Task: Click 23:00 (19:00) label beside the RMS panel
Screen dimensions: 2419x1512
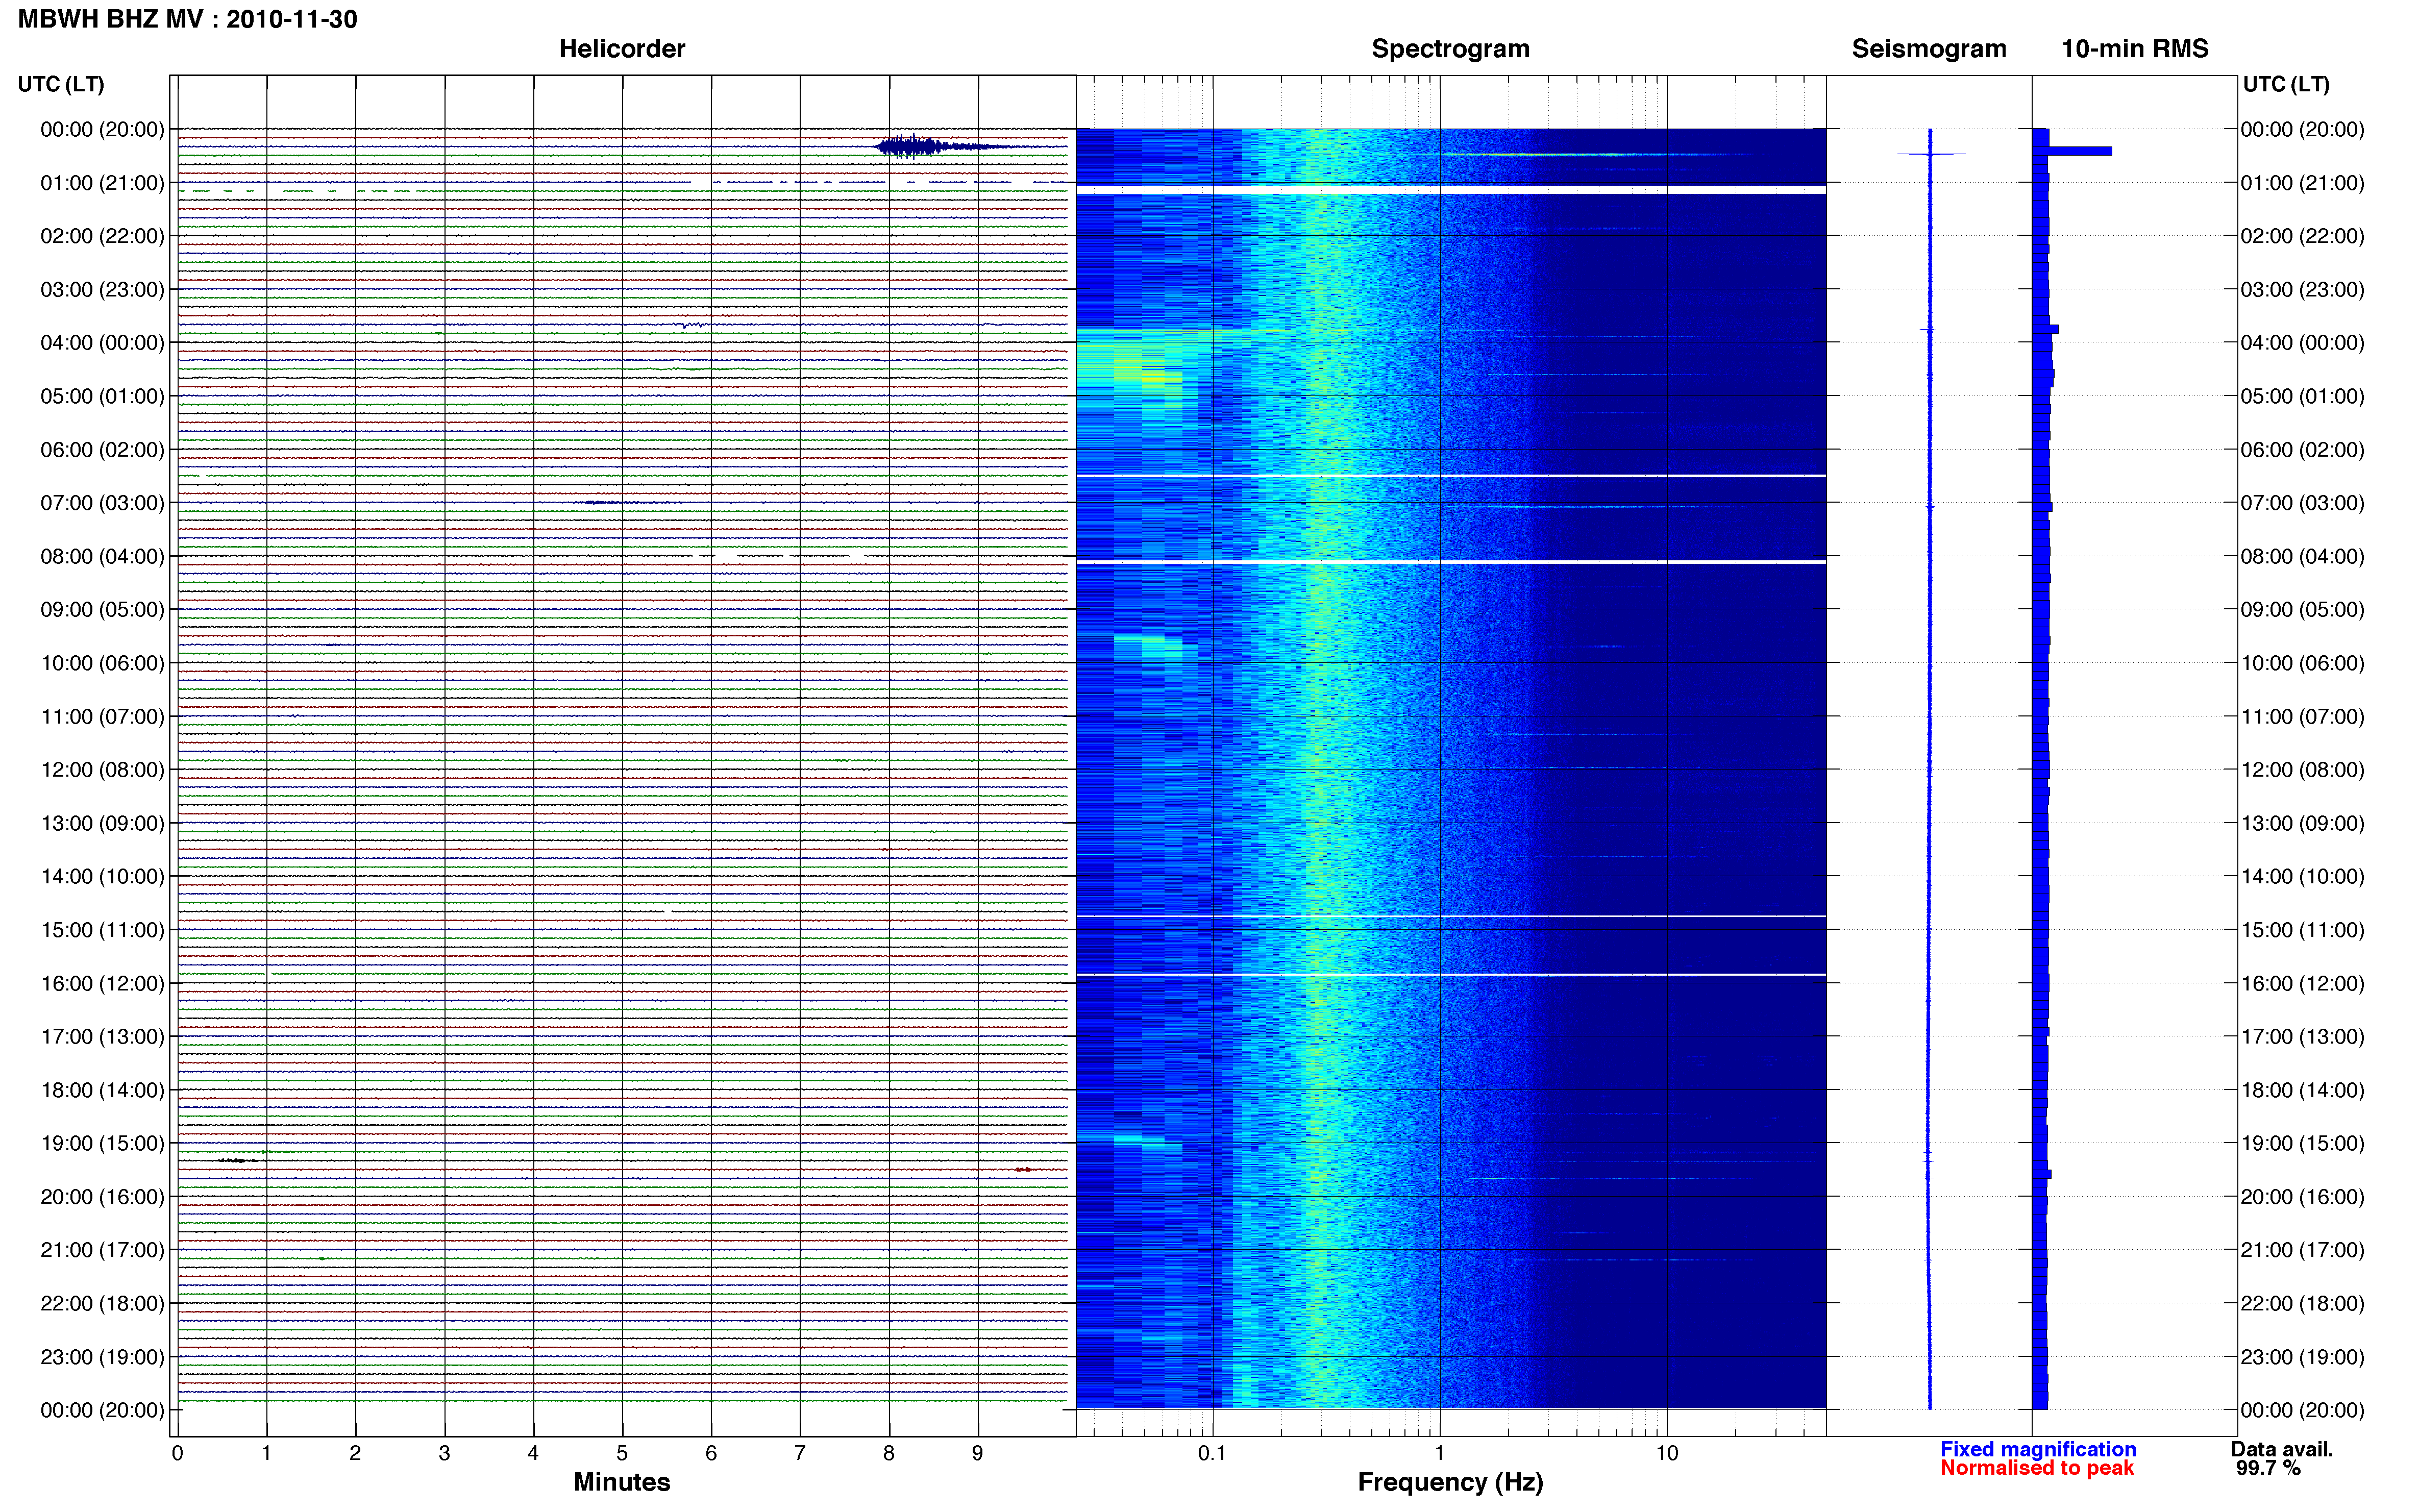Action: [x=2302, y=1357]
